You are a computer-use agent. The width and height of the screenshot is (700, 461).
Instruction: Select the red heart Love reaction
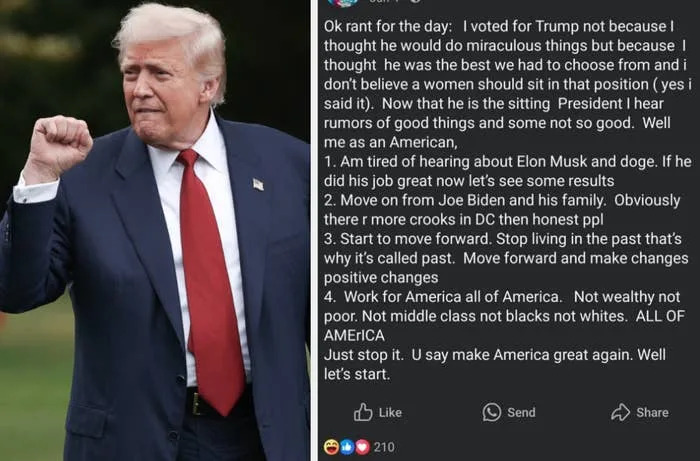(x=362, y=447)
